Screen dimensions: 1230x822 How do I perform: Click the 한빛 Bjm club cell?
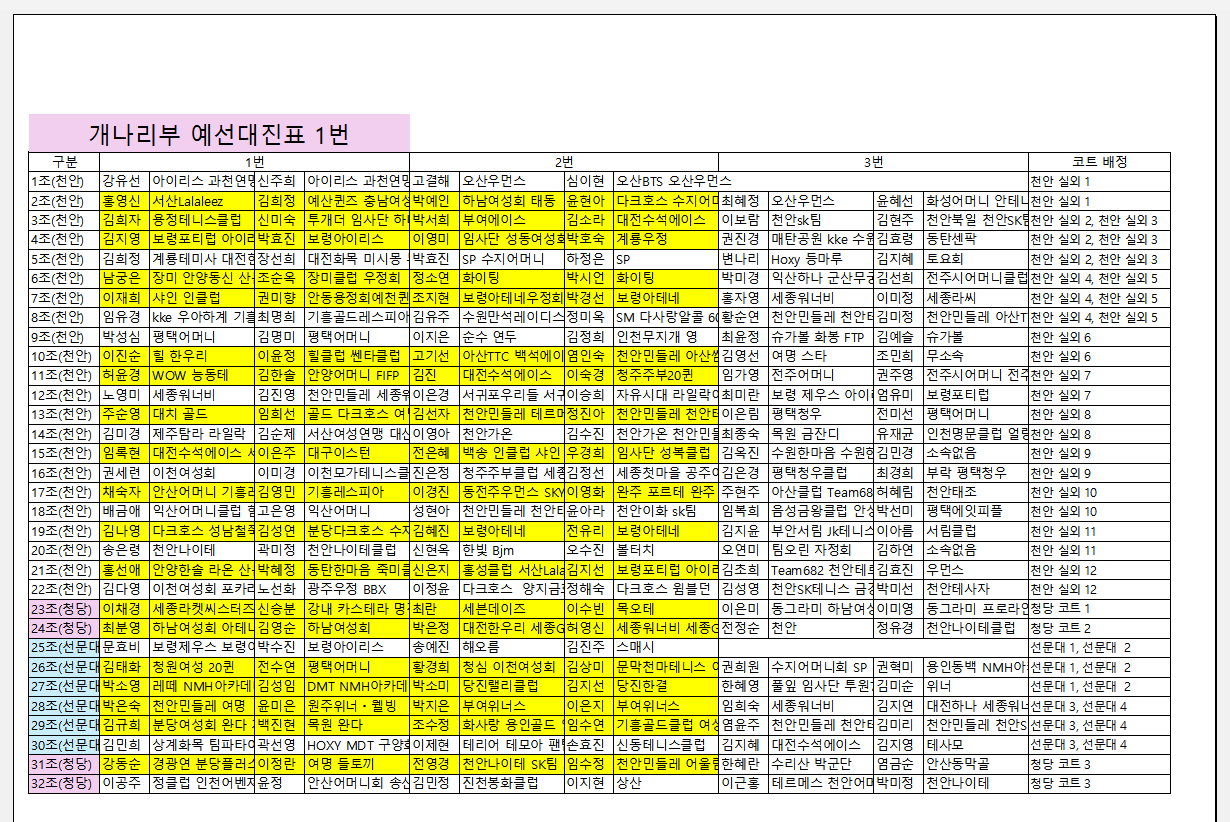pyautogui.click(x=510, y=551)
